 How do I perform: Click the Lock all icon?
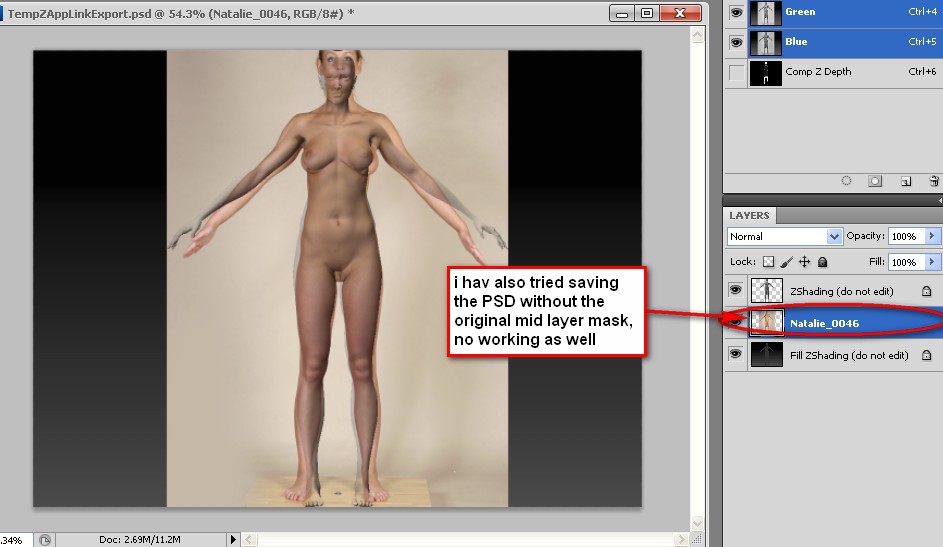(822, 262)
